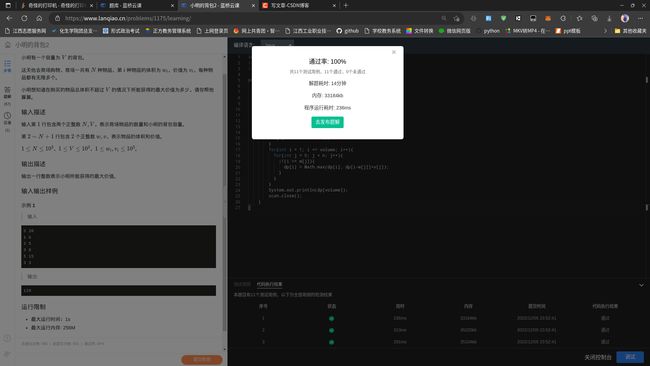Open the language dropdown above the code editor
The image size is (650, 366).
(278, 44)
